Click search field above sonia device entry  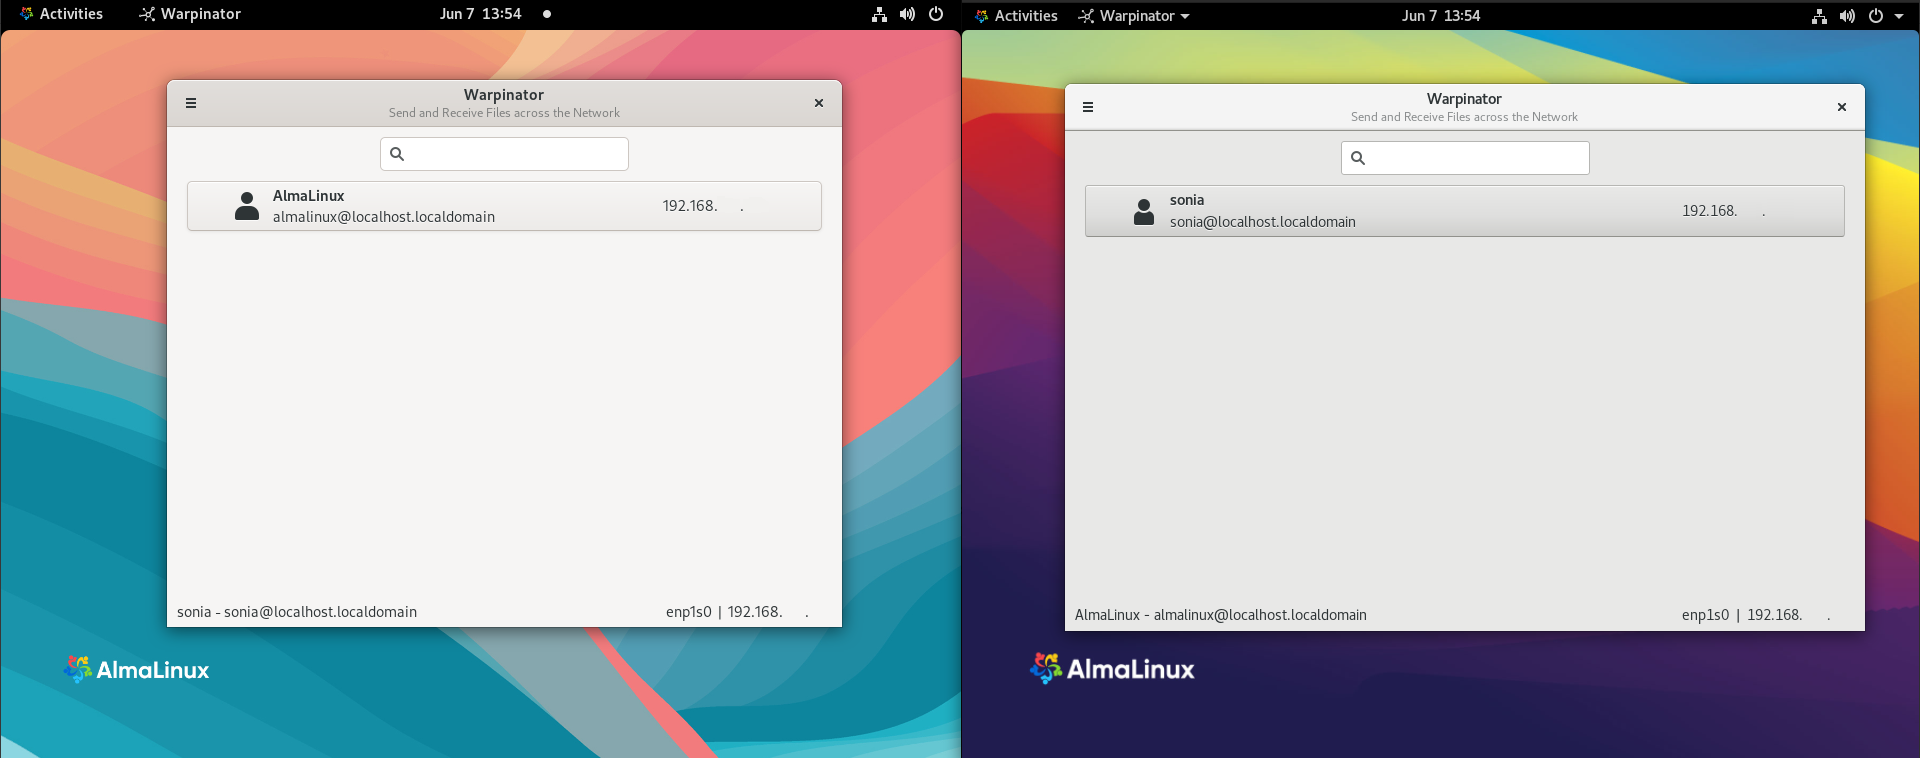(x=1465, y=158)
